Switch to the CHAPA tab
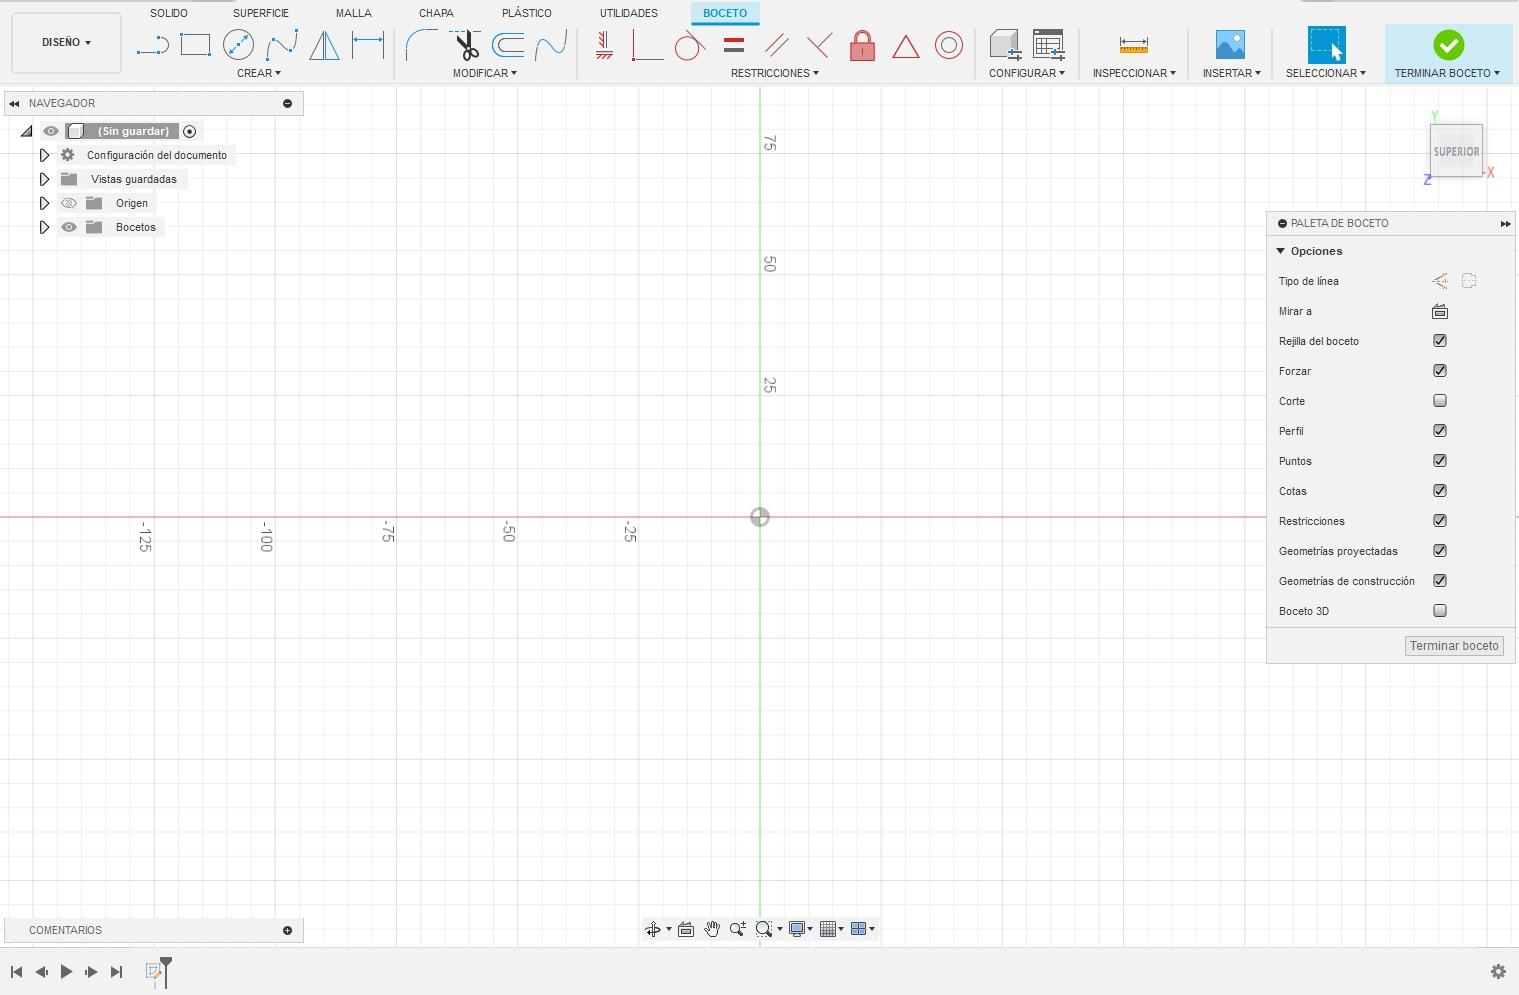Viewport: 1519px width, 995px height. coord(436,13)
